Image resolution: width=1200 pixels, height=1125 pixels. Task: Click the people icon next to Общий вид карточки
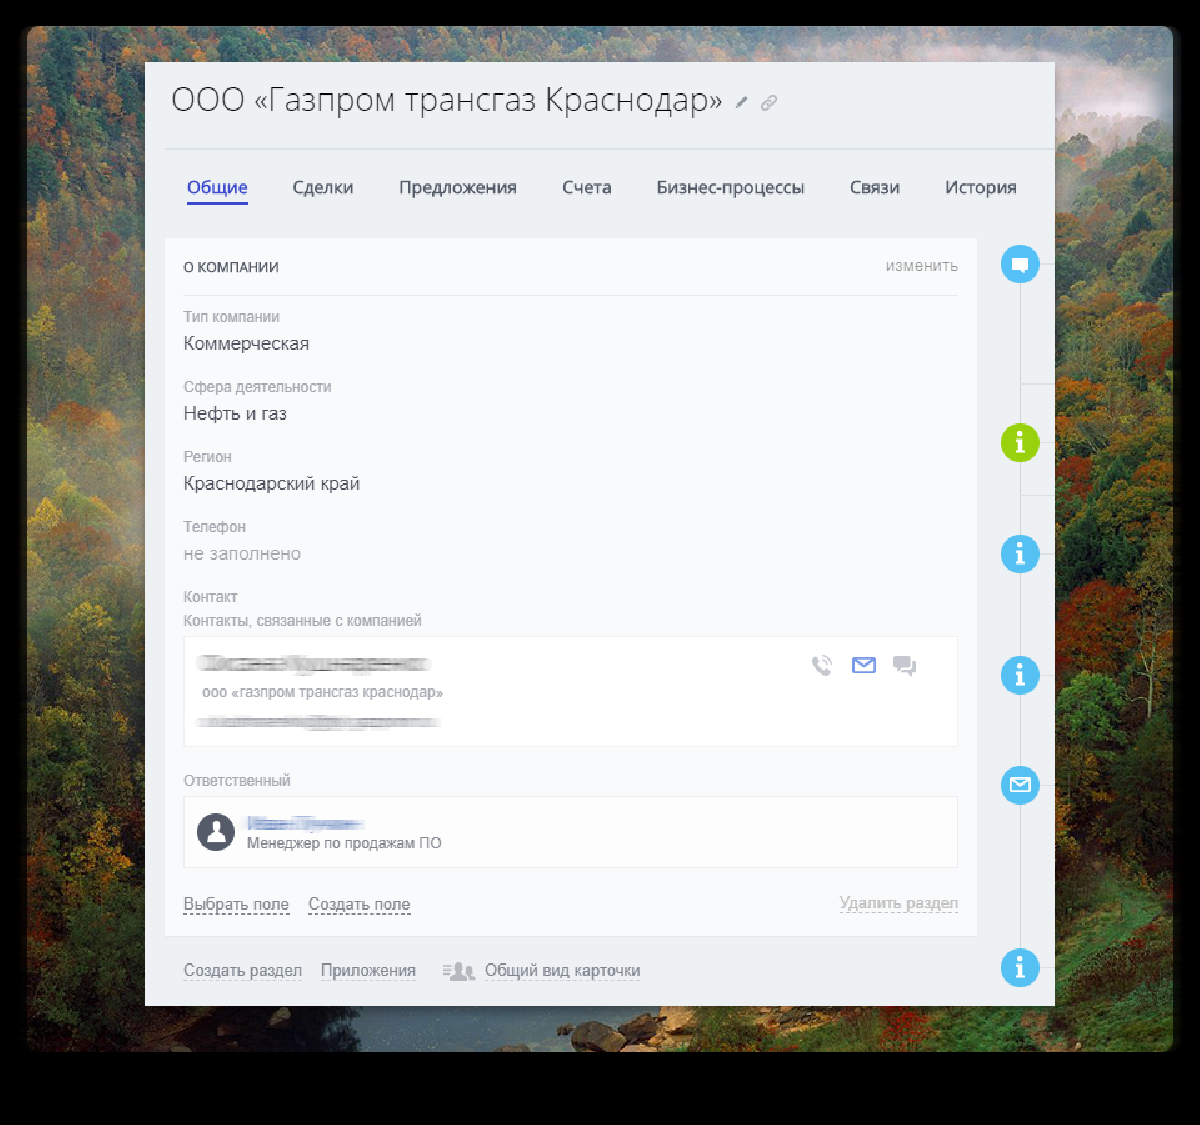459,971
